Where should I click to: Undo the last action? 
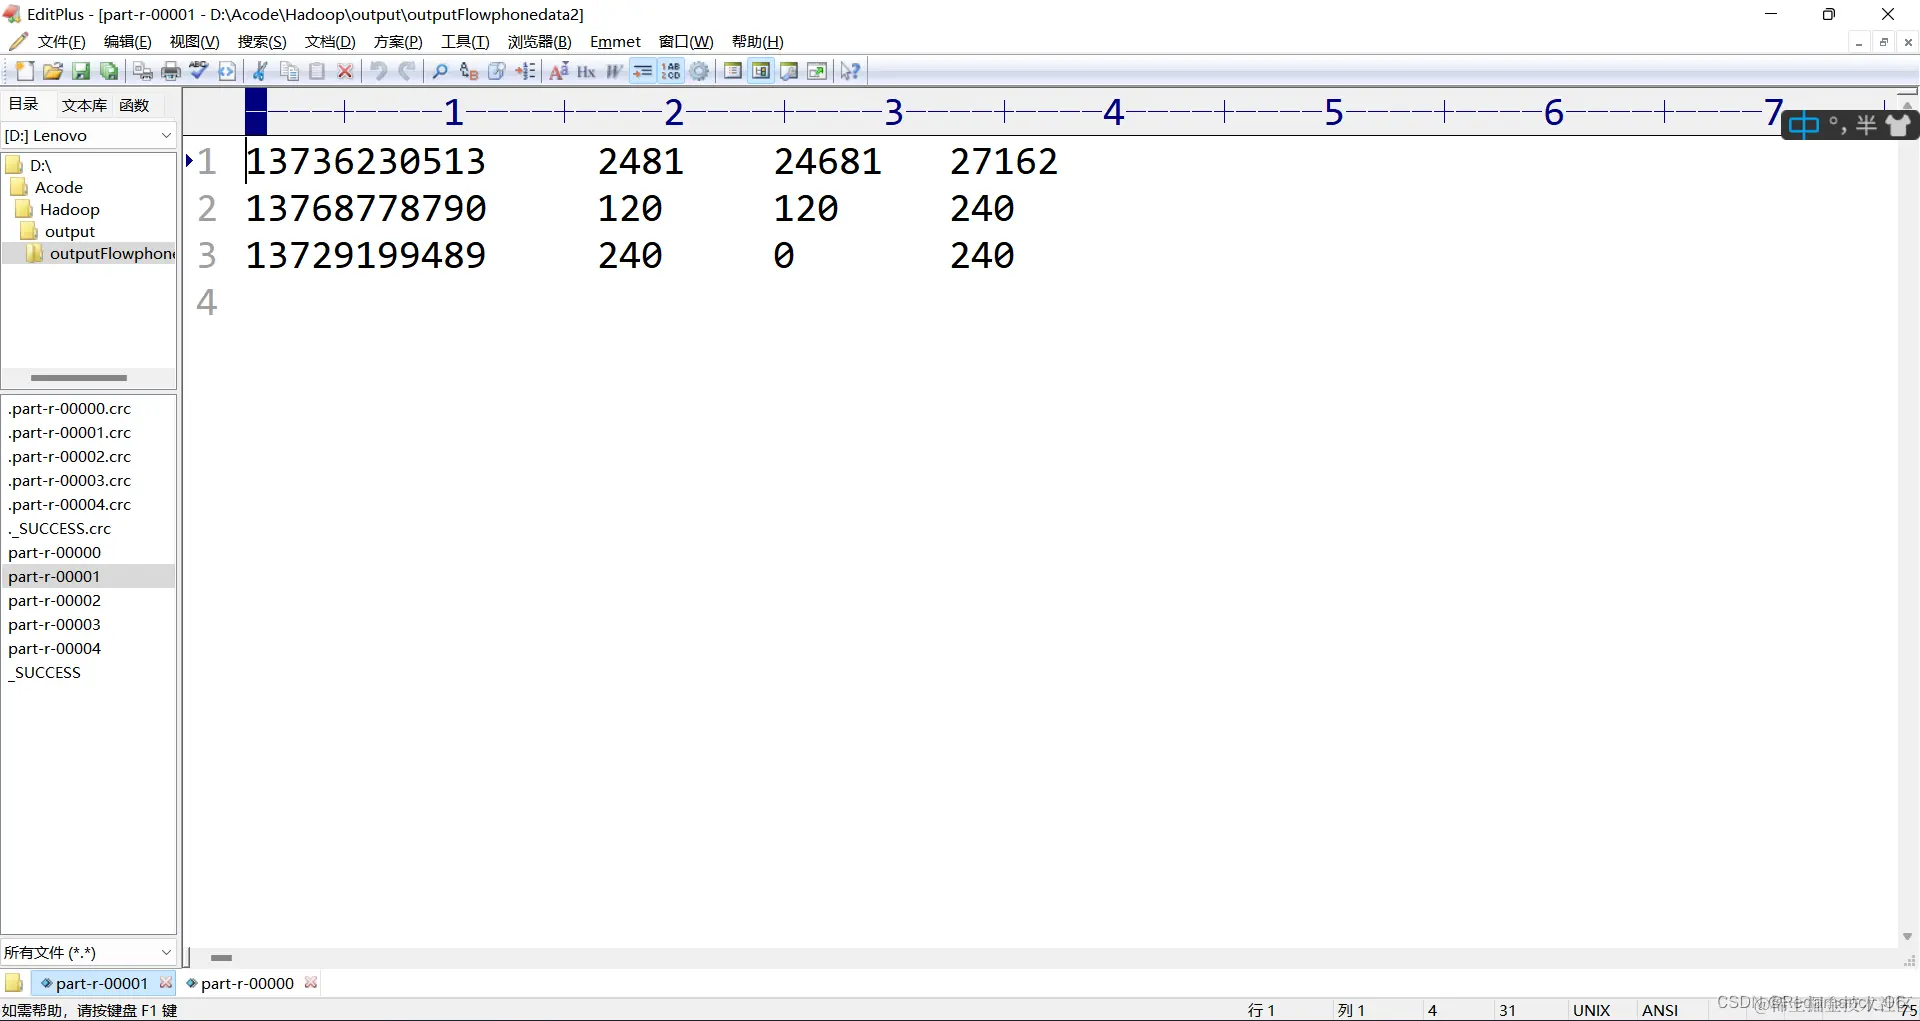click(379, 71)
